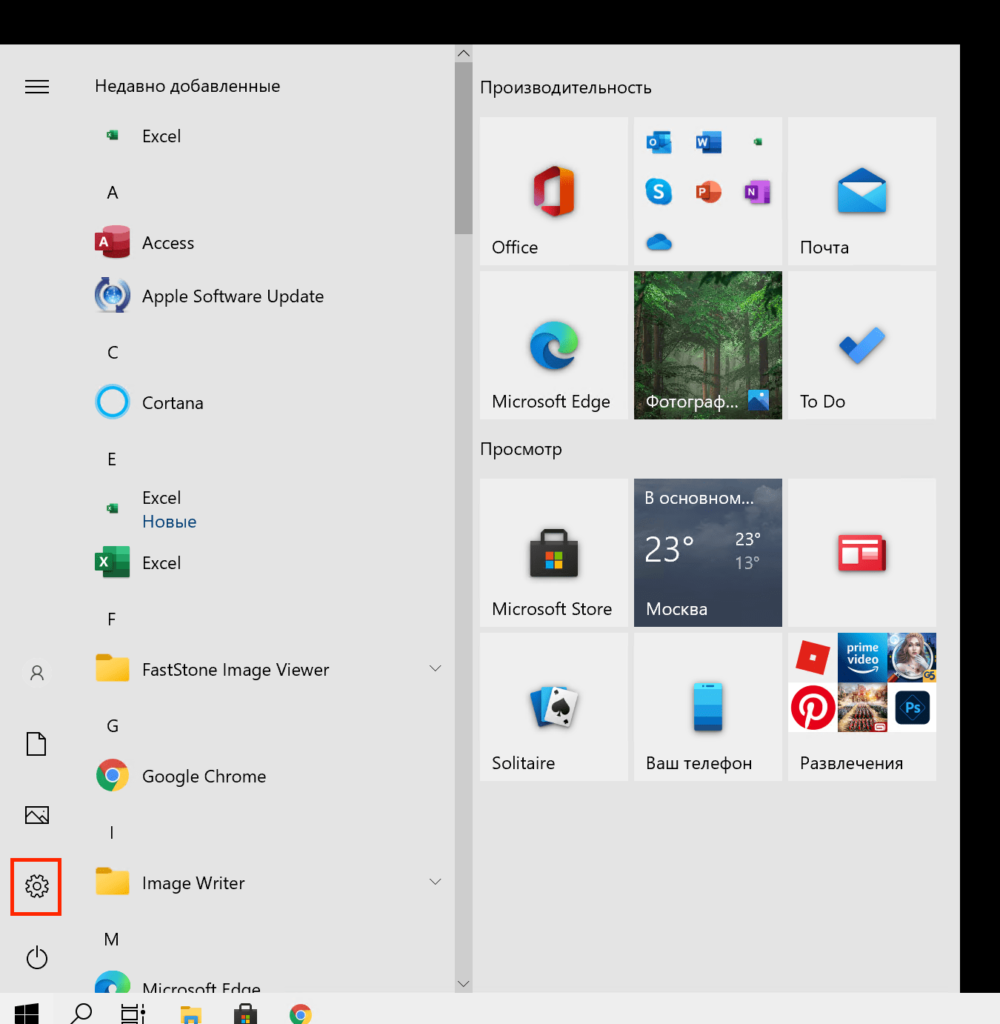
Task: Open the Office tile
Action: (x=554, y=191)
